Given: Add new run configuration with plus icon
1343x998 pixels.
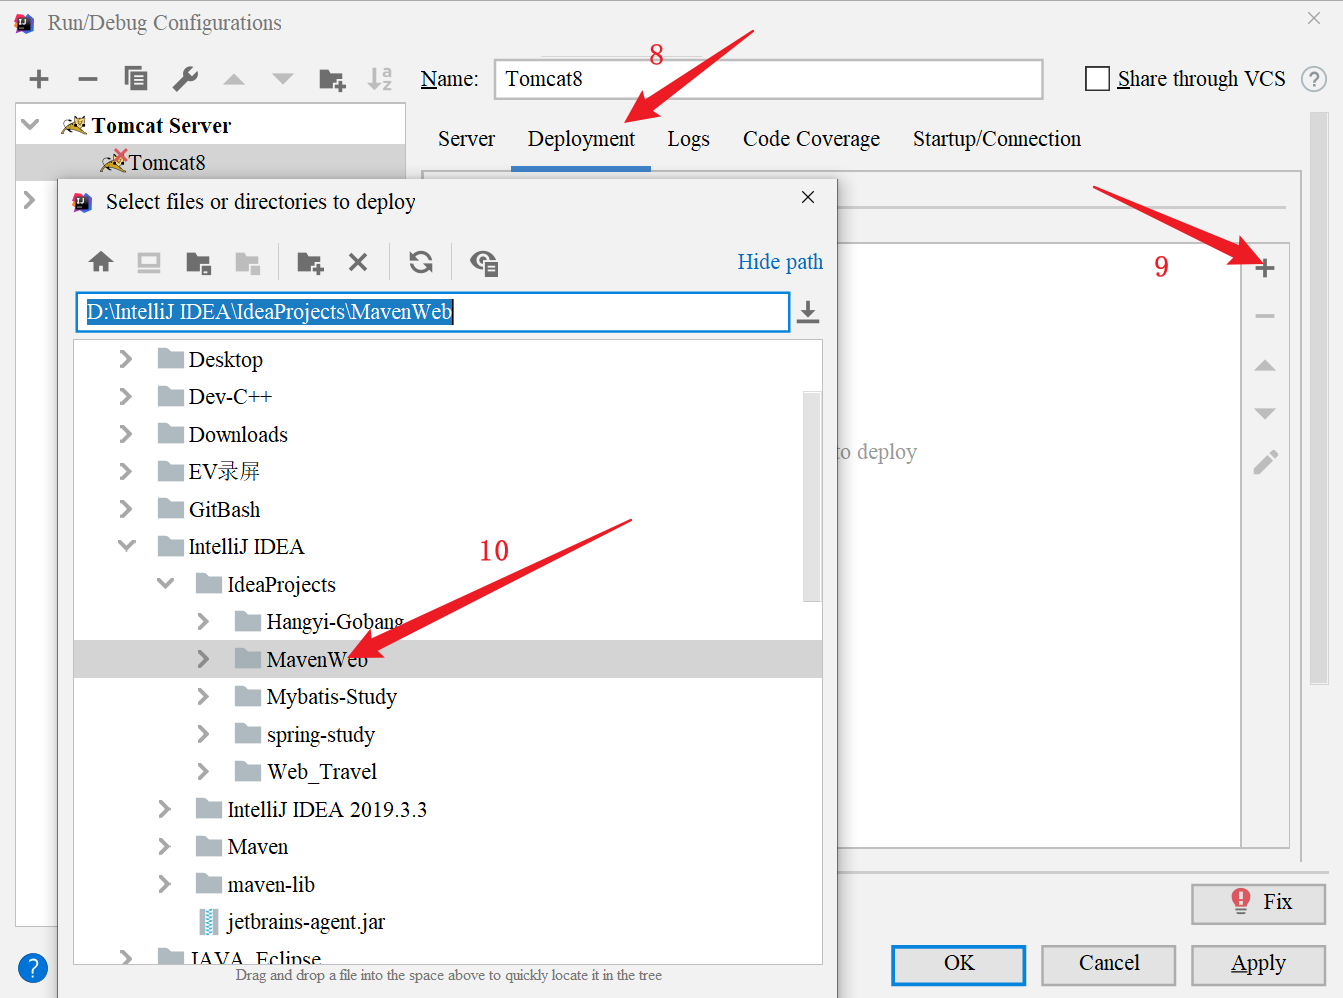Looking at the screenshot, I should (x=39, y=79).
